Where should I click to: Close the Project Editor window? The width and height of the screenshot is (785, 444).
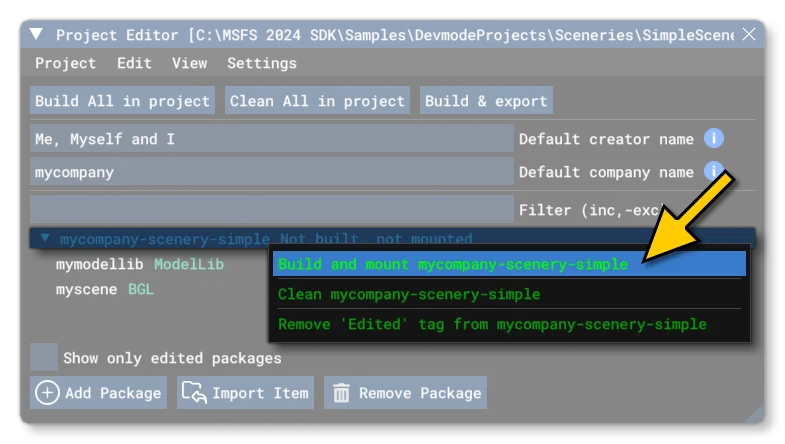click(x=749, y=34)
